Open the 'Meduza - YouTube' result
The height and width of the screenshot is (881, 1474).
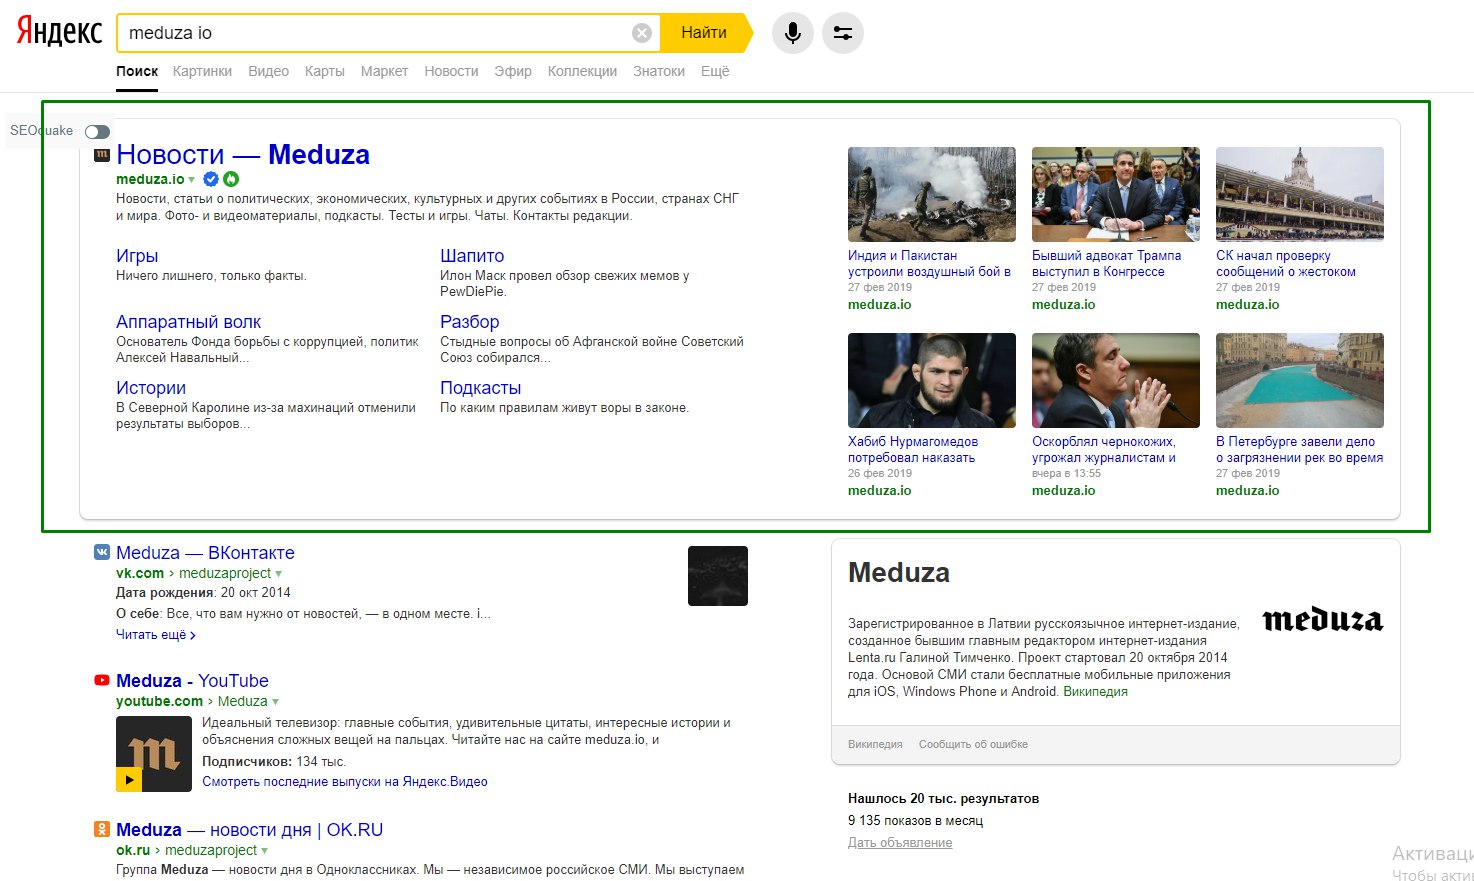[x=192, y=681]
